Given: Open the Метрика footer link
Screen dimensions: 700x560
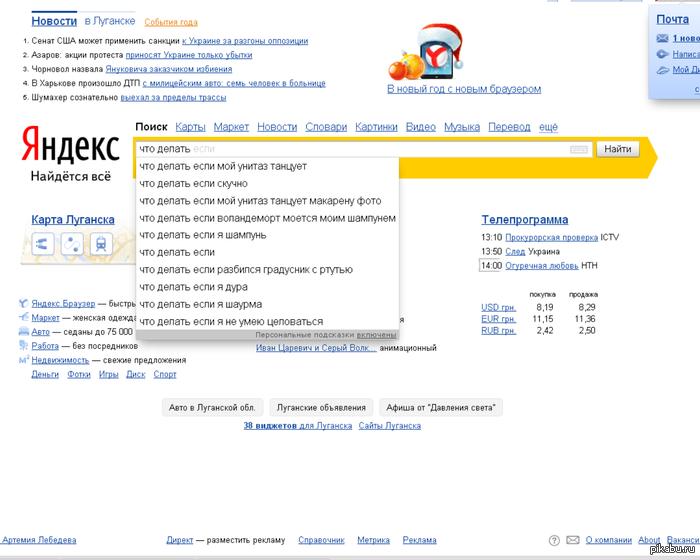Looking at the screenshot, I should 373,540.
